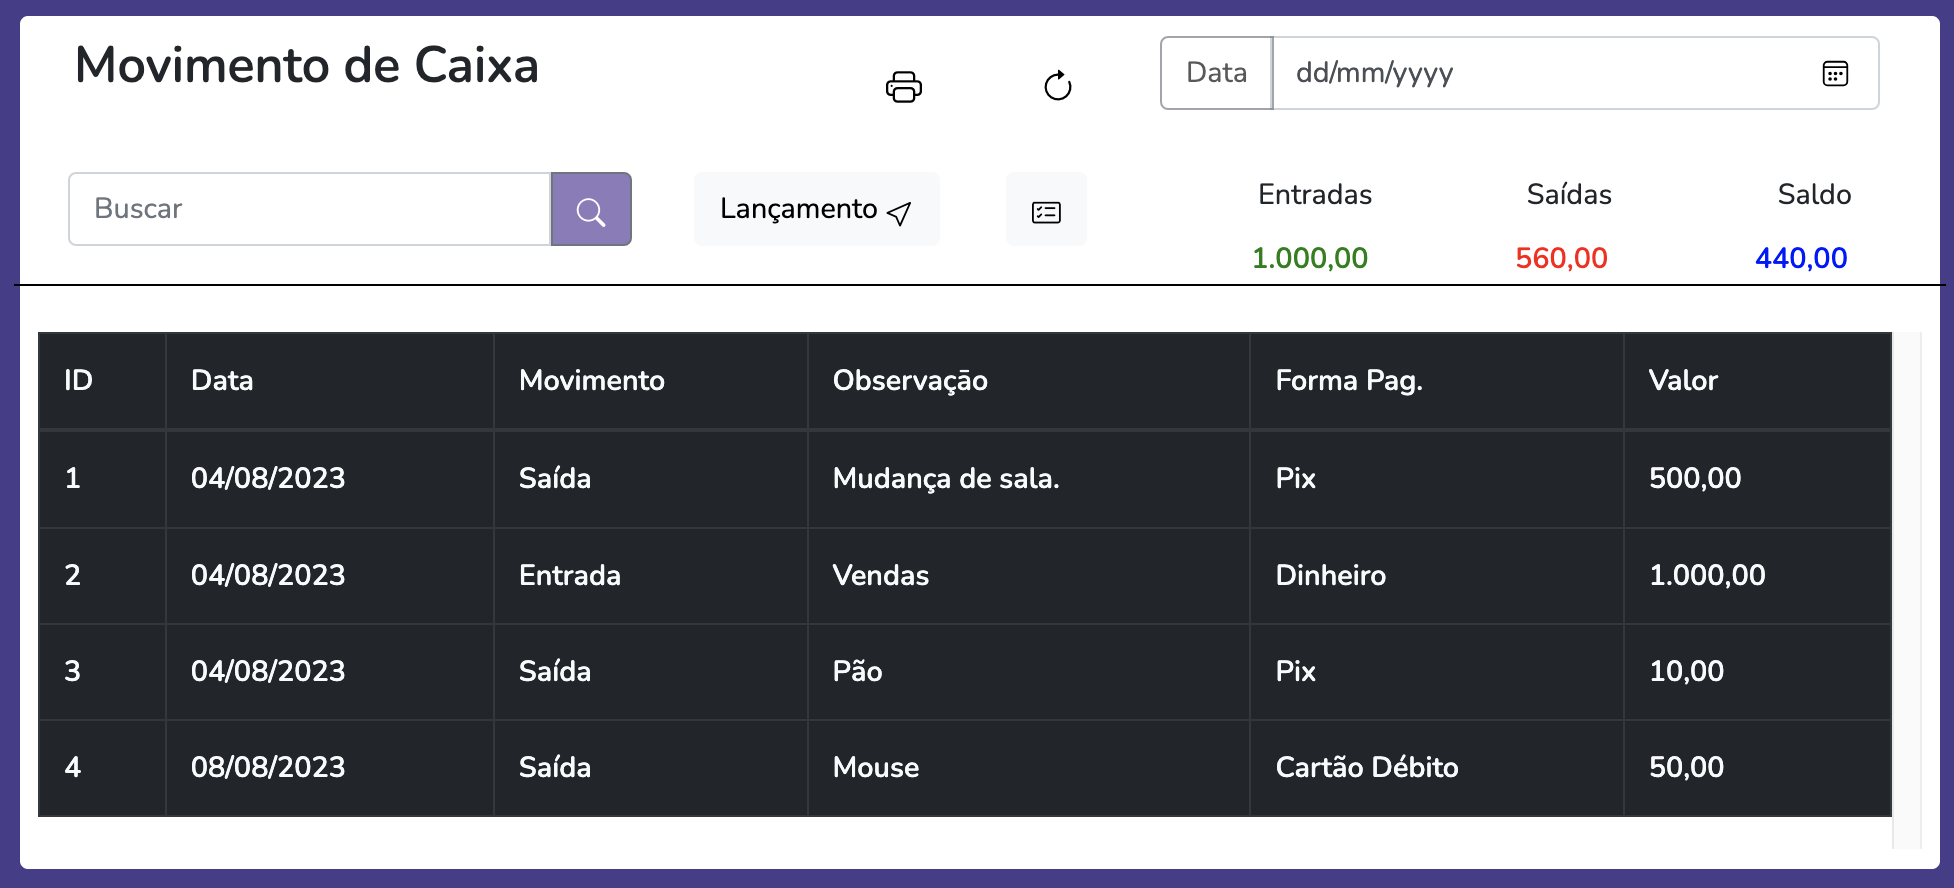The width and height of the screenshot is (1954, 888).
Task: Click the refresh circular arrow icon
Action: (x=1057, y=87)
